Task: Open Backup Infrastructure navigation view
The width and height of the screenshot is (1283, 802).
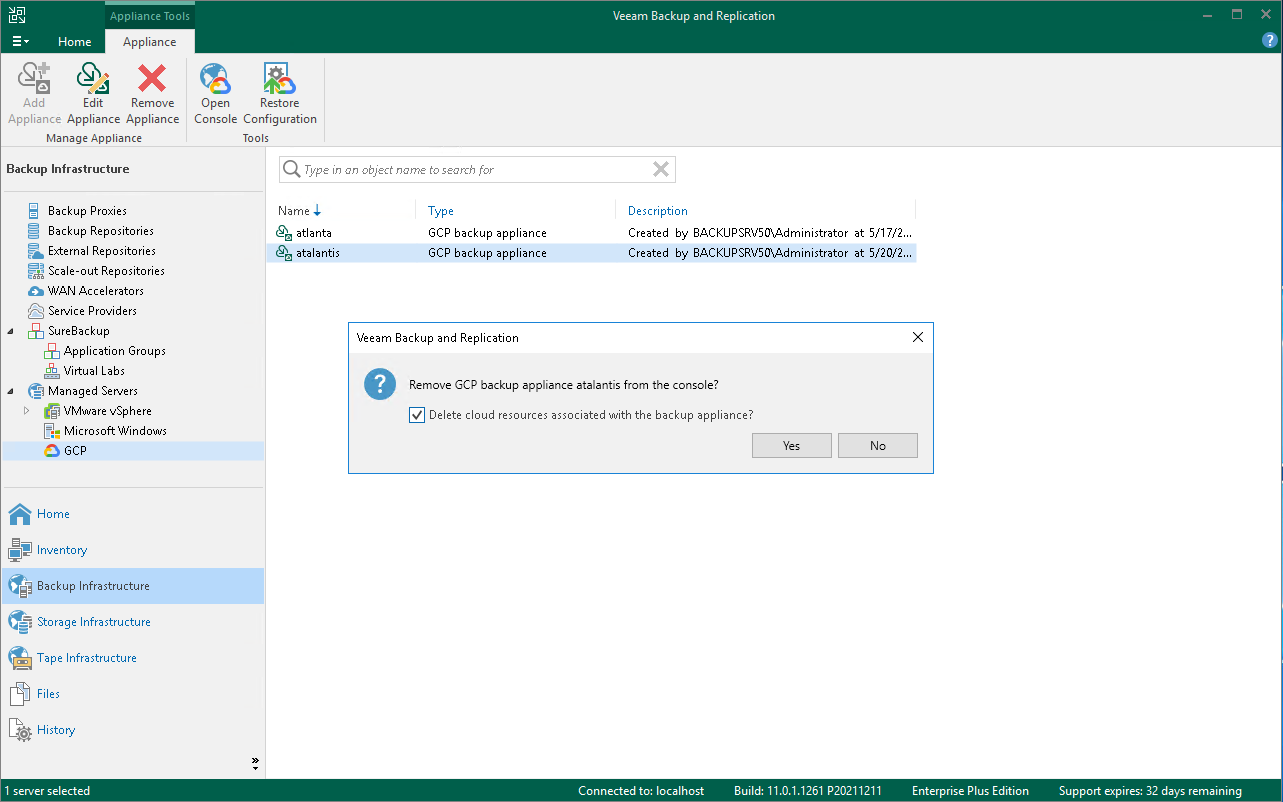Action: (133, 586)
